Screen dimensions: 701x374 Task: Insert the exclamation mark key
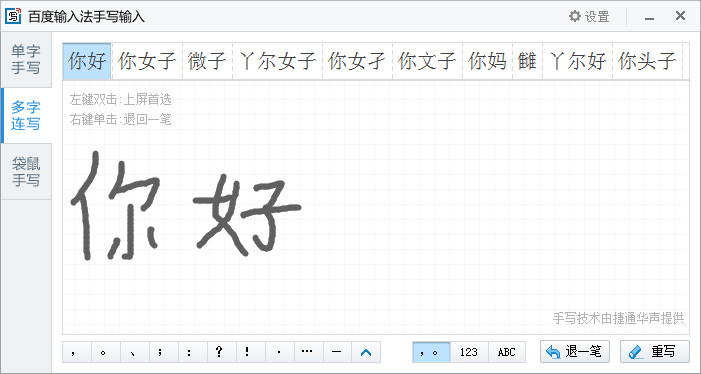250,352
